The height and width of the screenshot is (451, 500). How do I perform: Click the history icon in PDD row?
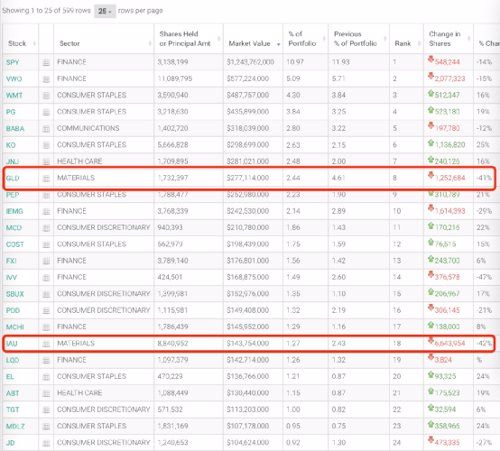[46, 311]
